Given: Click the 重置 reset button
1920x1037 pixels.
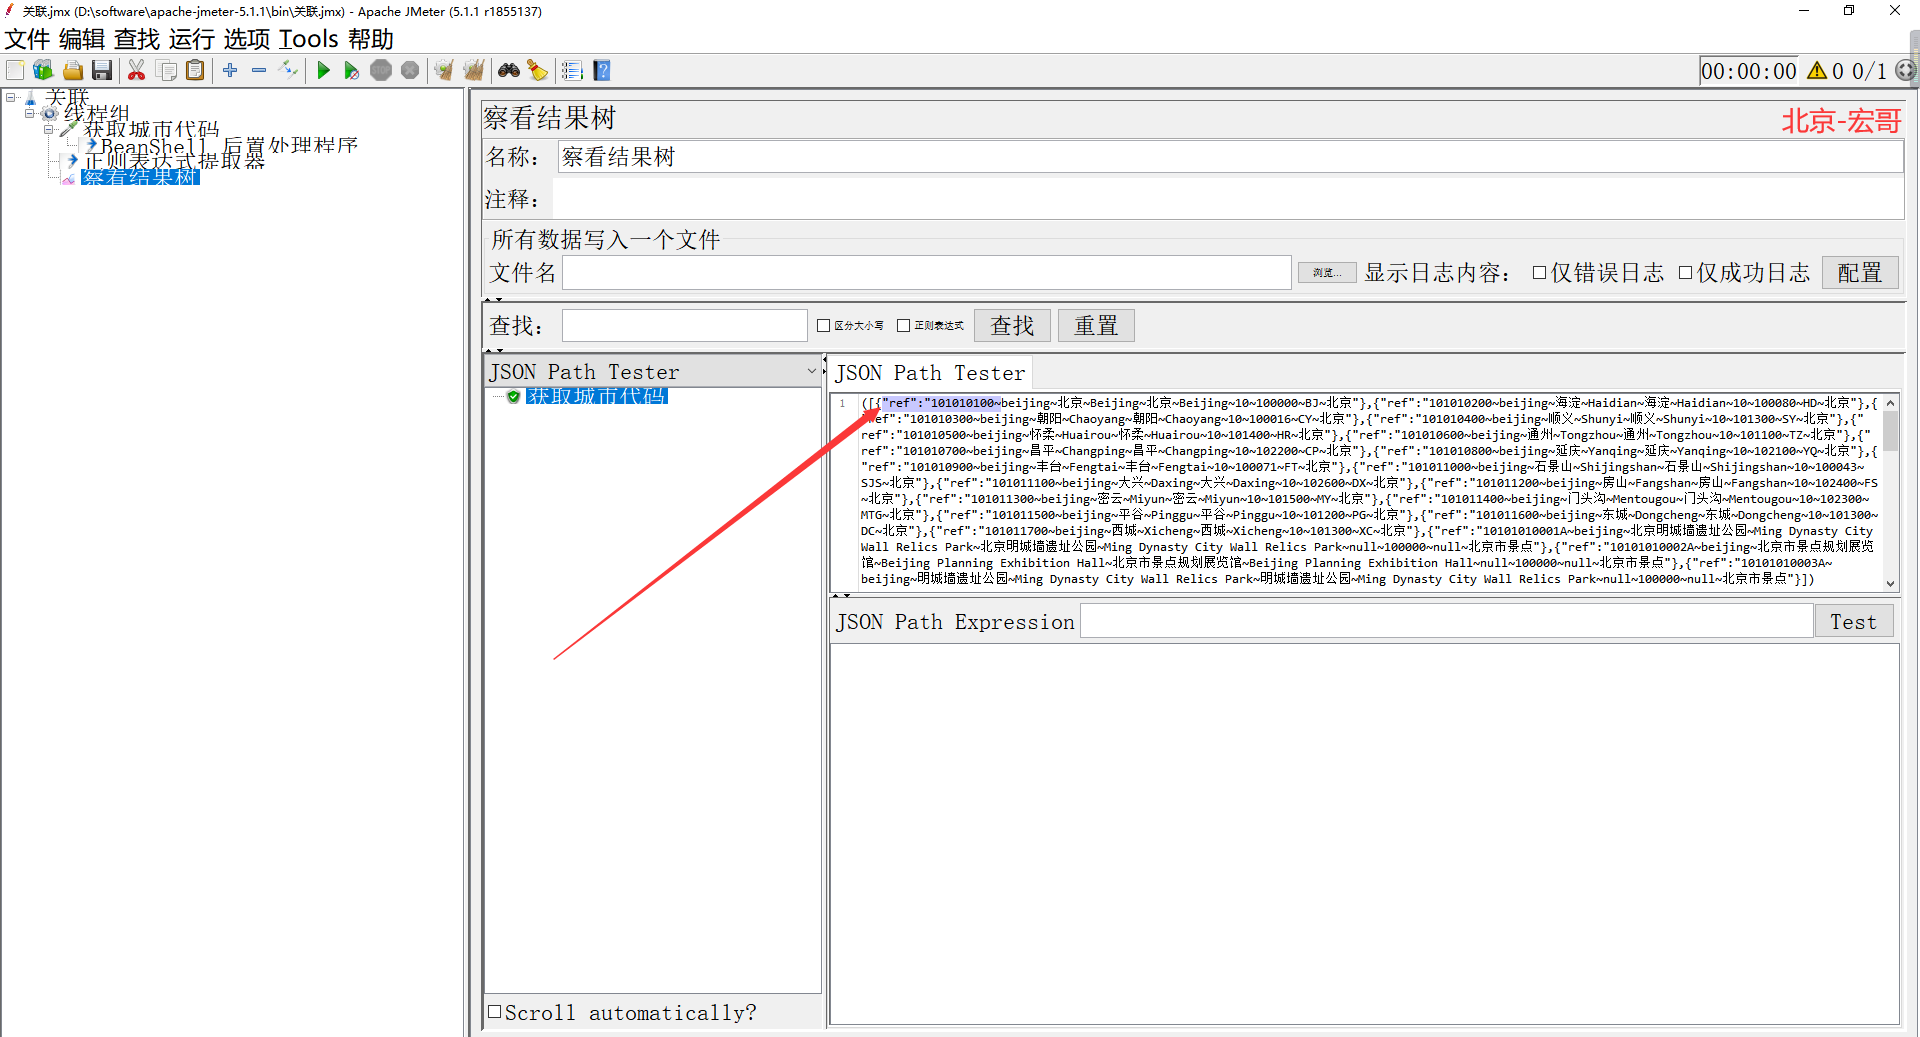Looking at the screenshot, I should (1096, 325).
